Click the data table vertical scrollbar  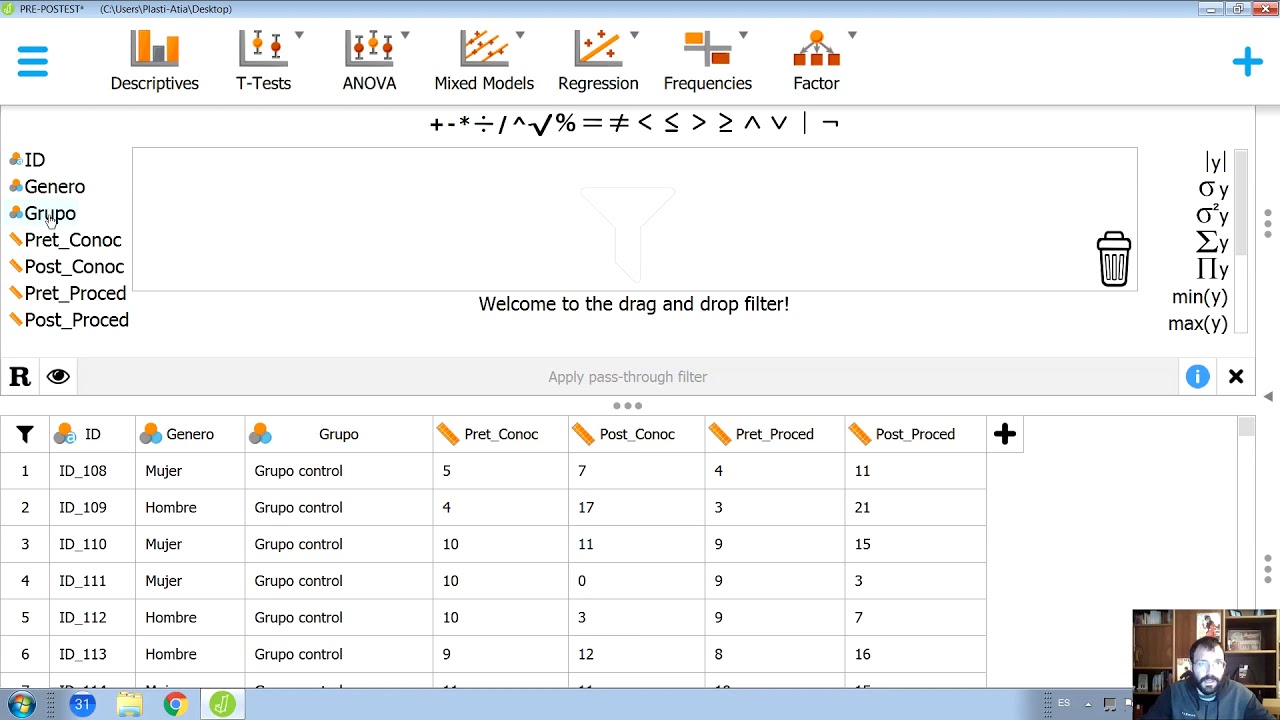pyautogui.click(x=1246, y=428)
